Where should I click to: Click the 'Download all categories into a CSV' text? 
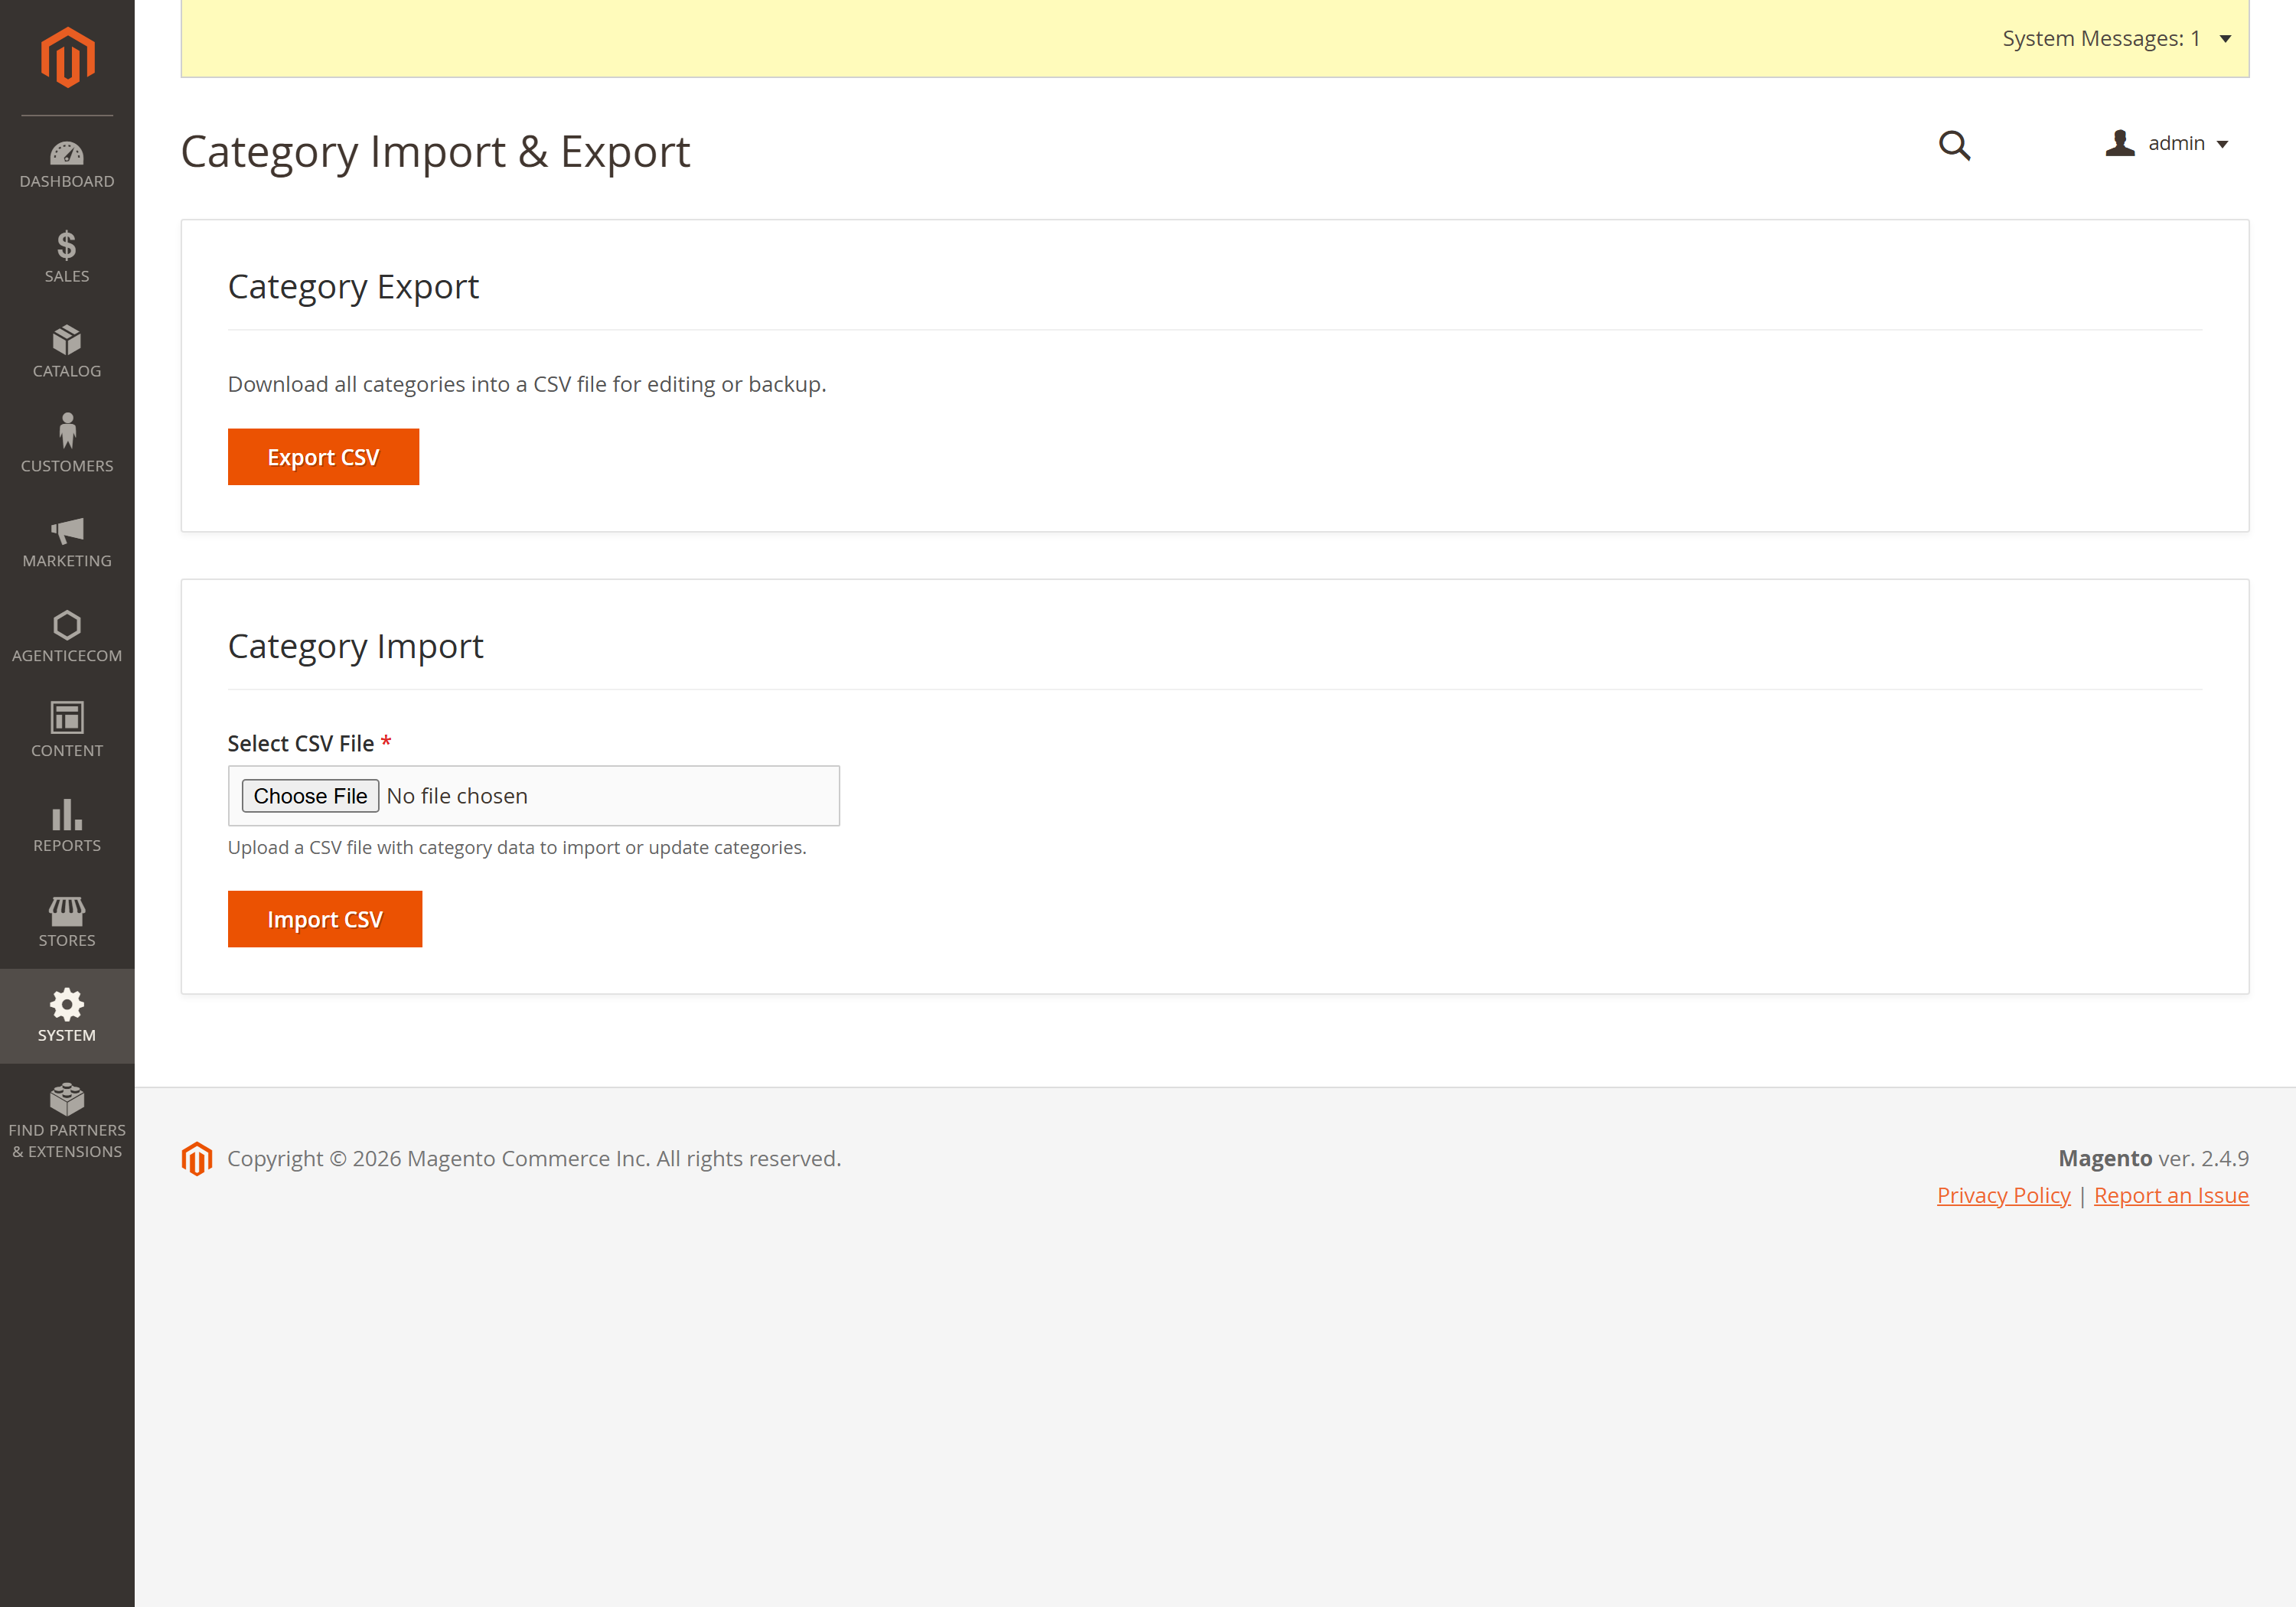coord(527,385)
